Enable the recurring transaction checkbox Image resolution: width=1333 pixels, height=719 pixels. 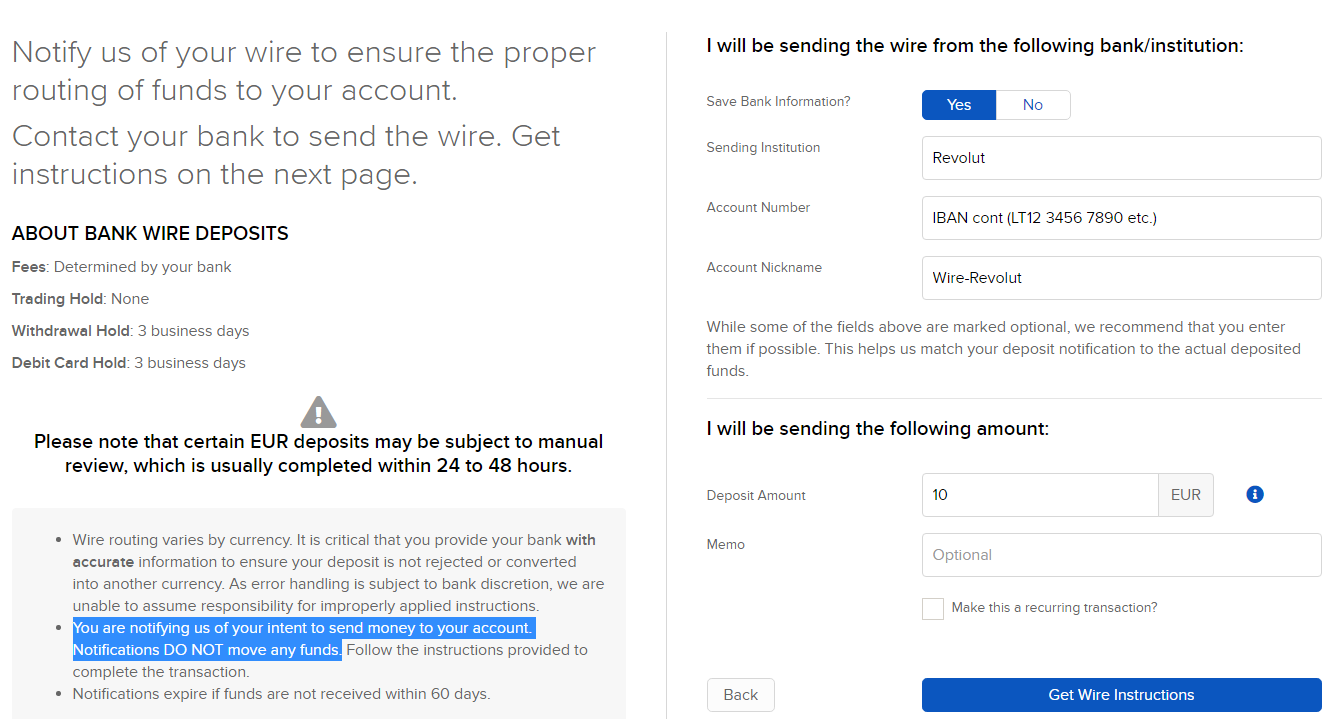(x=933, y=608)
